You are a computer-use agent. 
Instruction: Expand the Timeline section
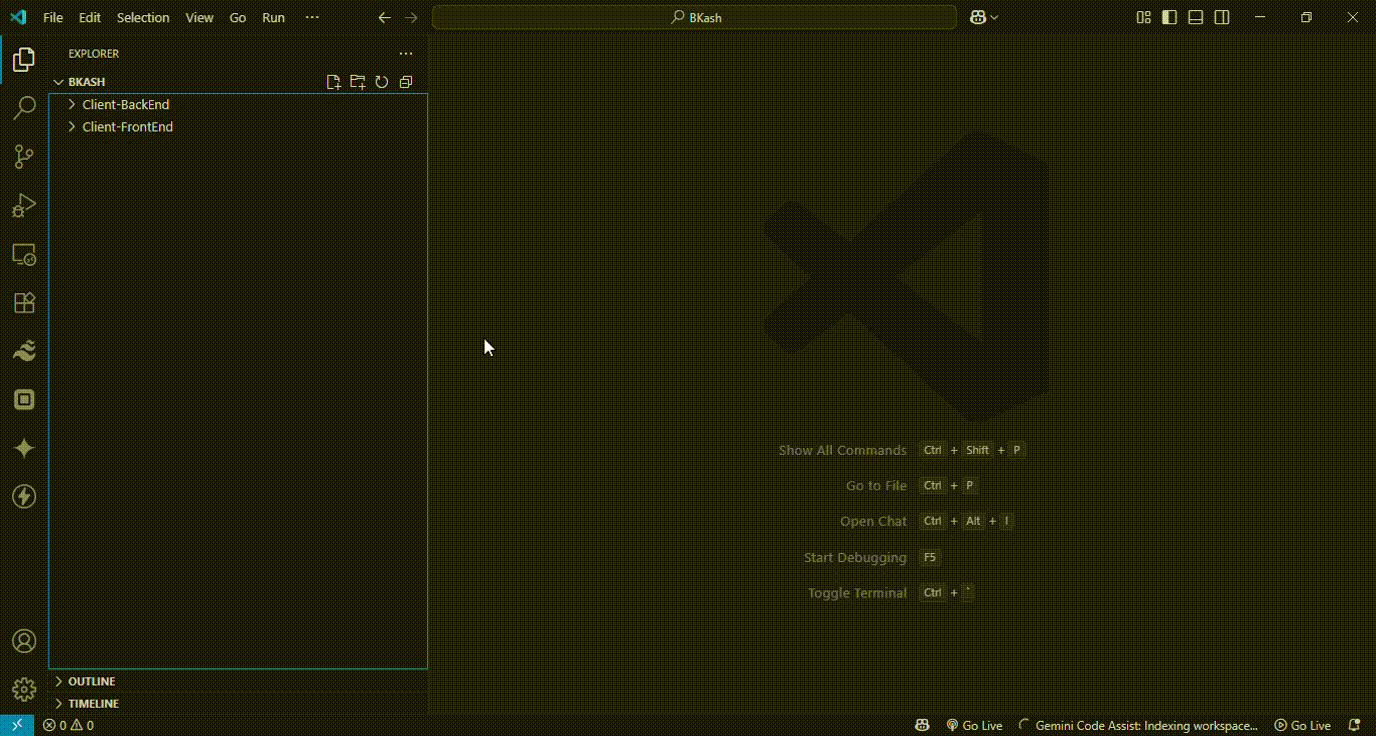[93, 704]
